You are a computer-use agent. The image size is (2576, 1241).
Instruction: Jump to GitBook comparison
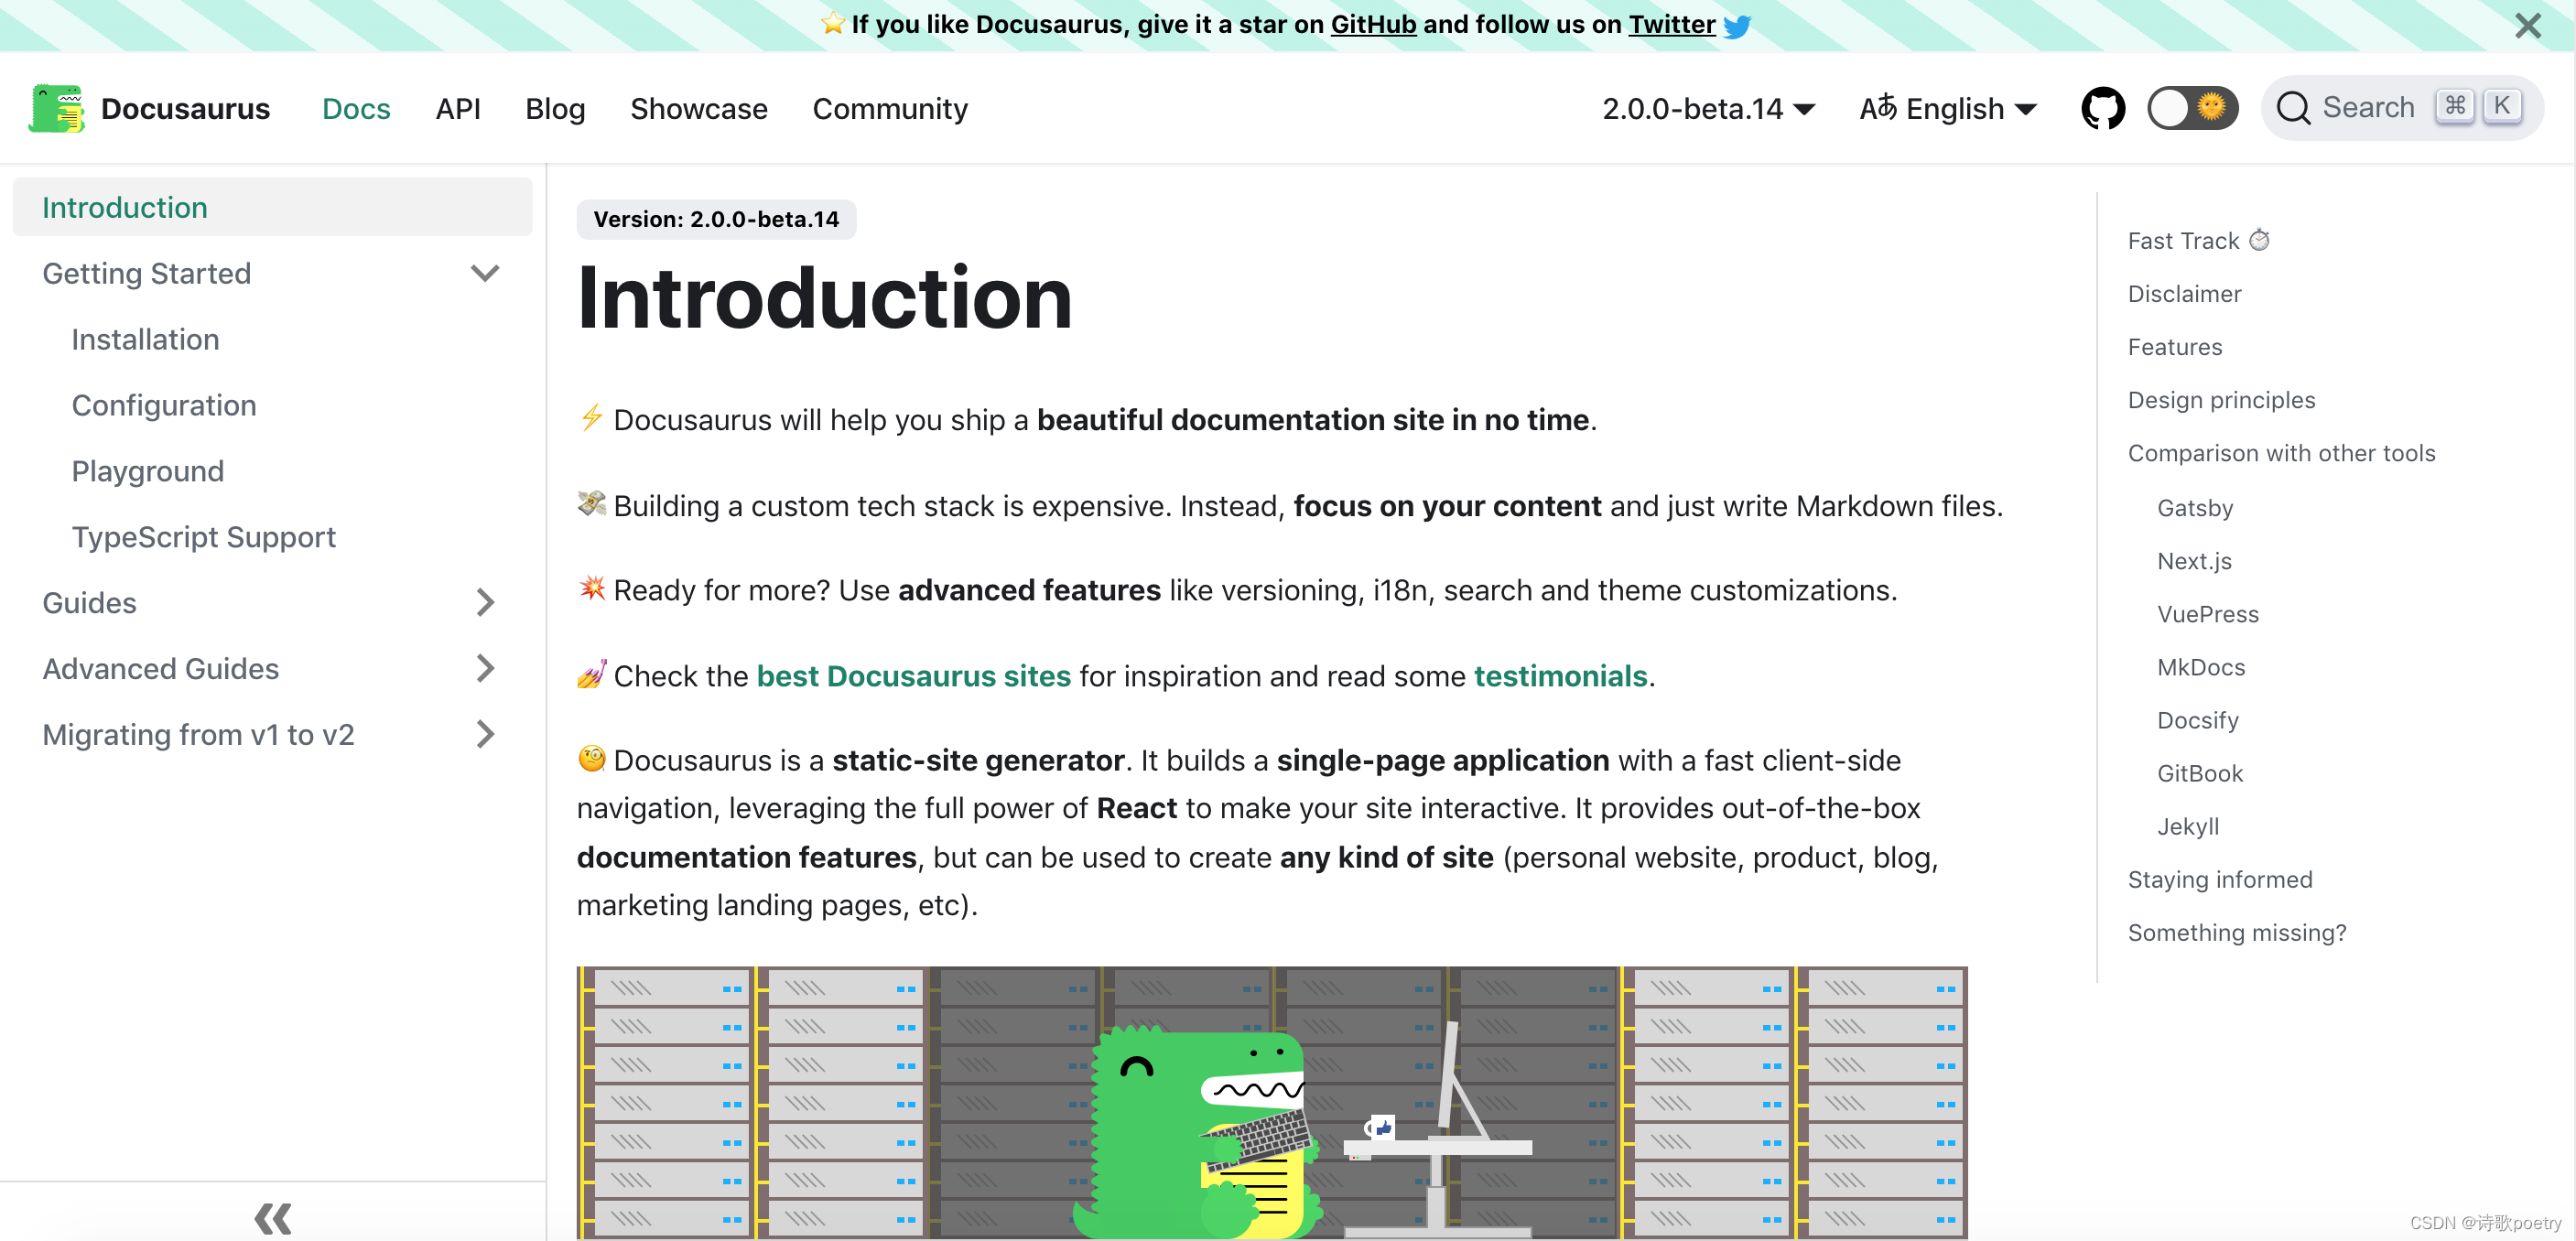click(2199, 772)
